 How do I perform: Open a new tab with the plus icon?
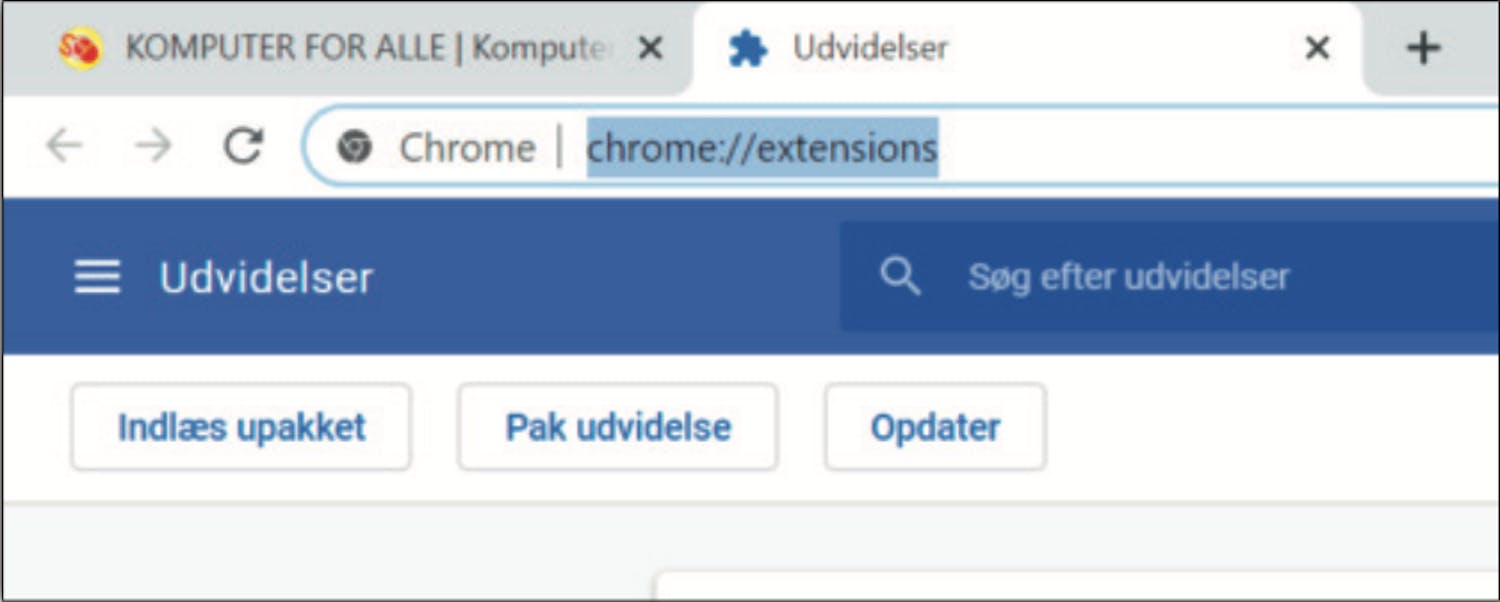pos(1423,47)
